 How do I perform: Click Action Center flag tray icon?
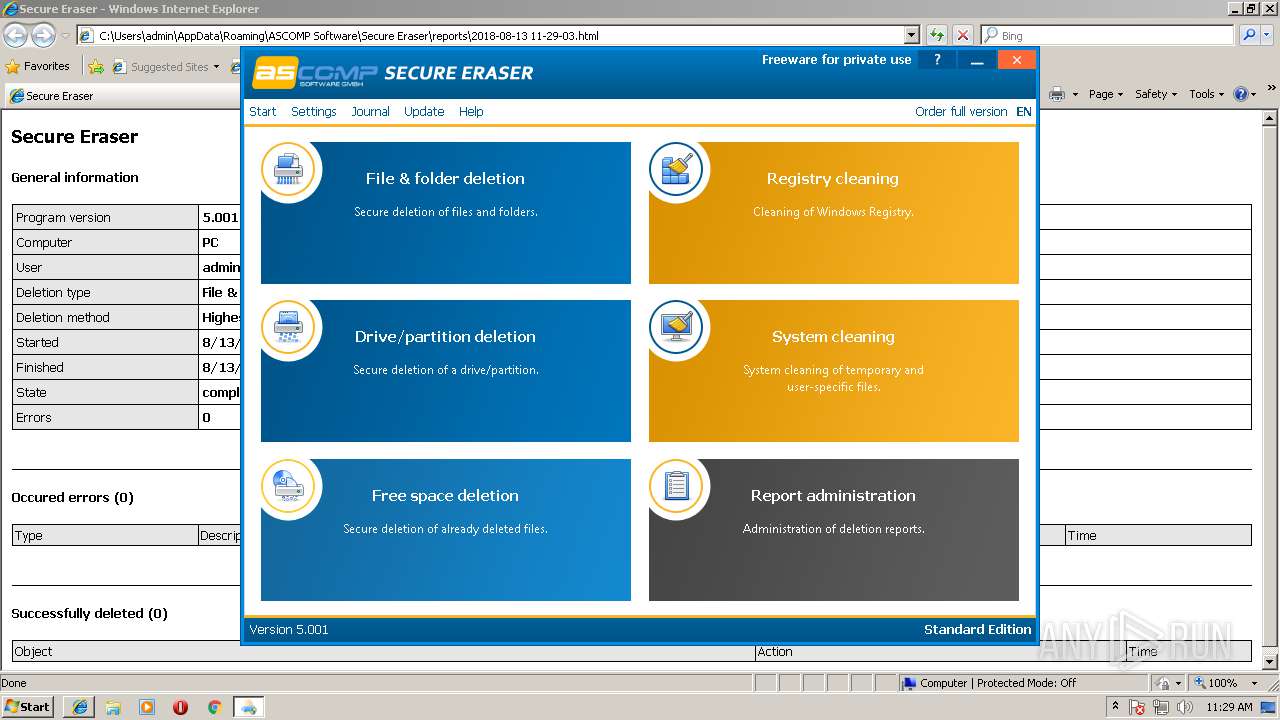tap(1138, 707)
